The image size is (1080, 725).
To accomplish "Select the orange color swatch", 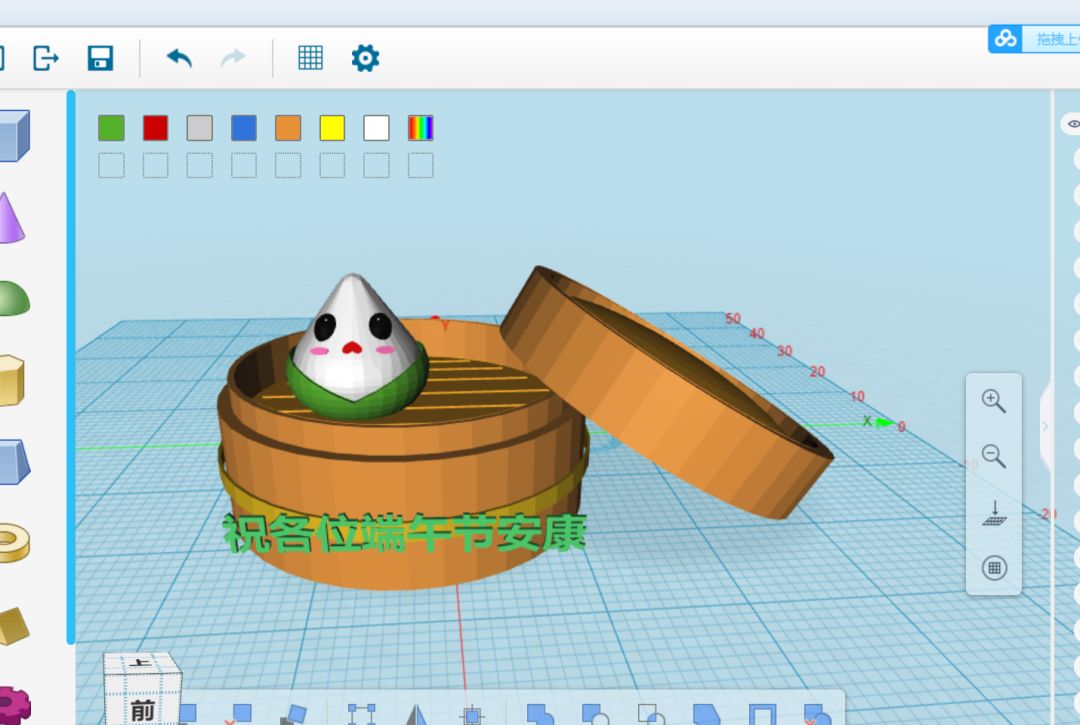I will click(288, 128).
